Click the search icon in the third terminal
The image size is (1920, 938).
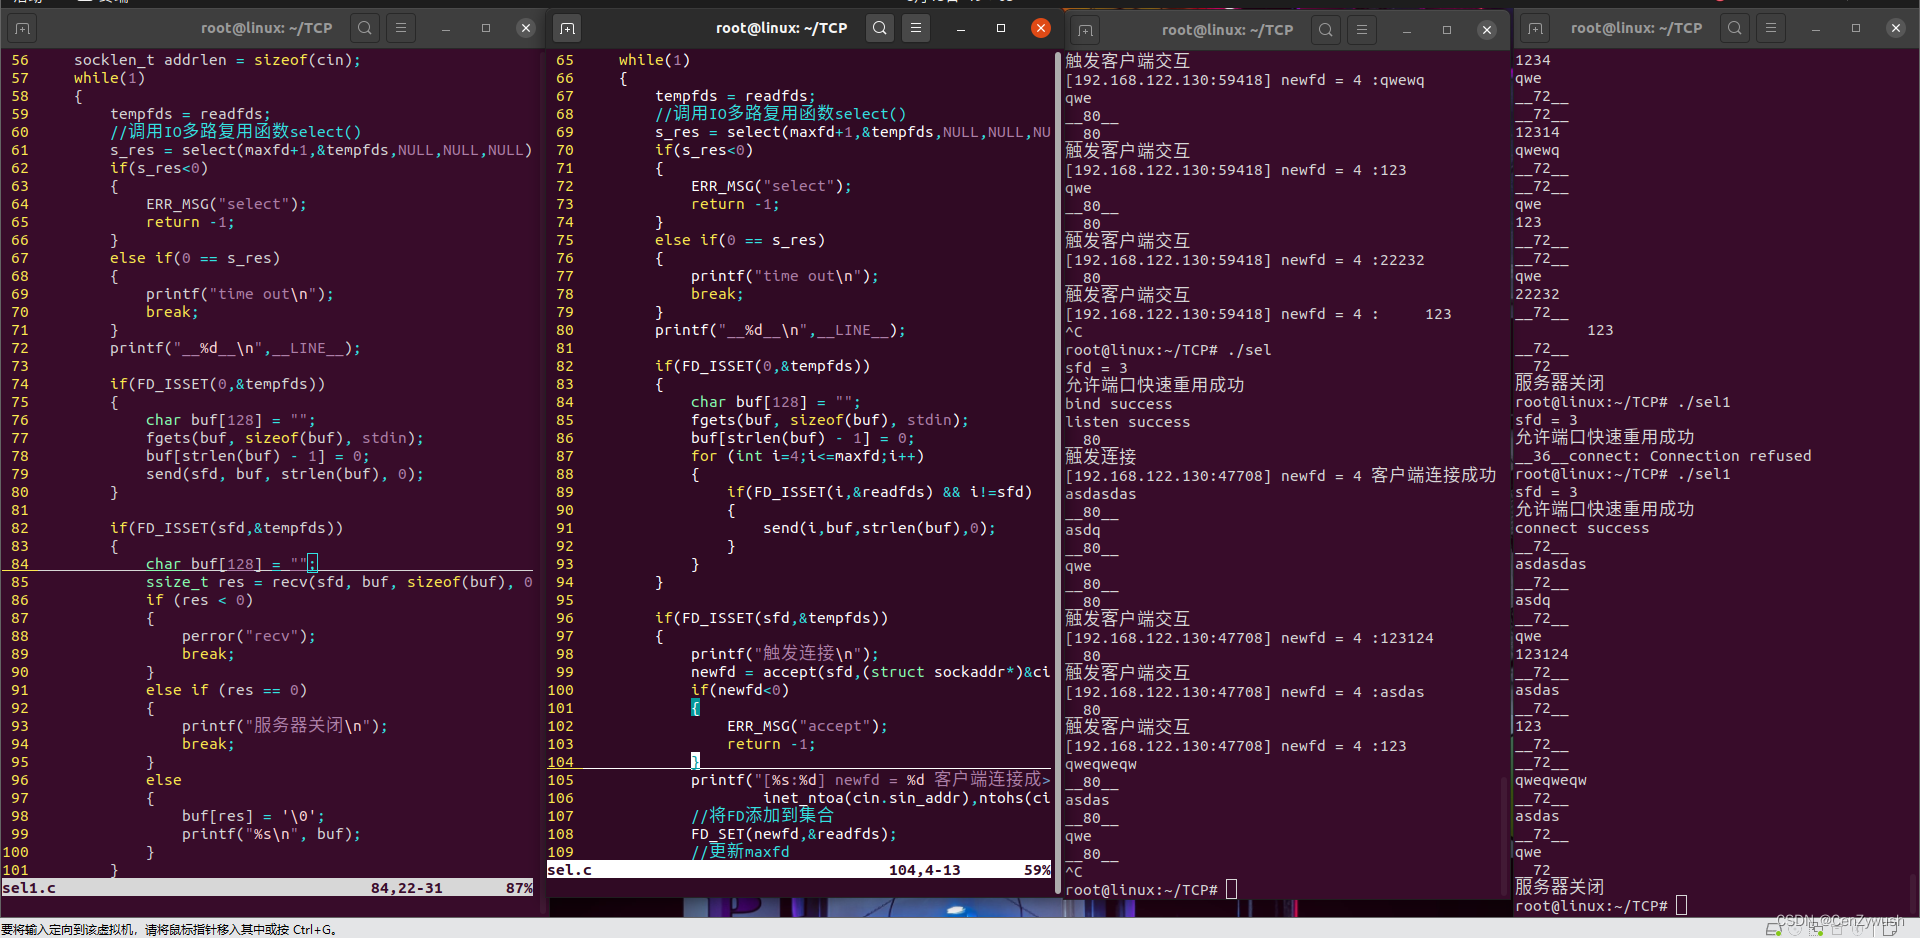point(1325,29)
